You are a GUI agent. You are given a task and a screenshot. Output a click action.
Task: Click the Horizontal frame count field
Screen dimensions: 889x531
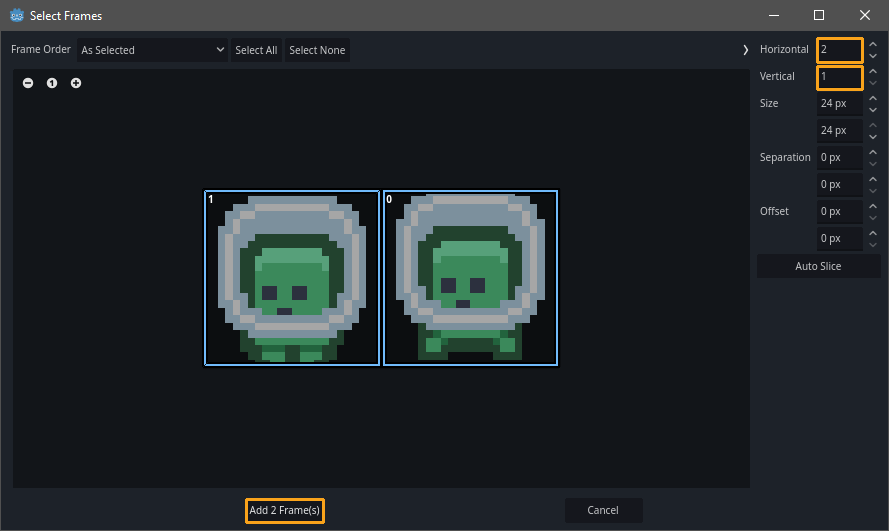838,50
